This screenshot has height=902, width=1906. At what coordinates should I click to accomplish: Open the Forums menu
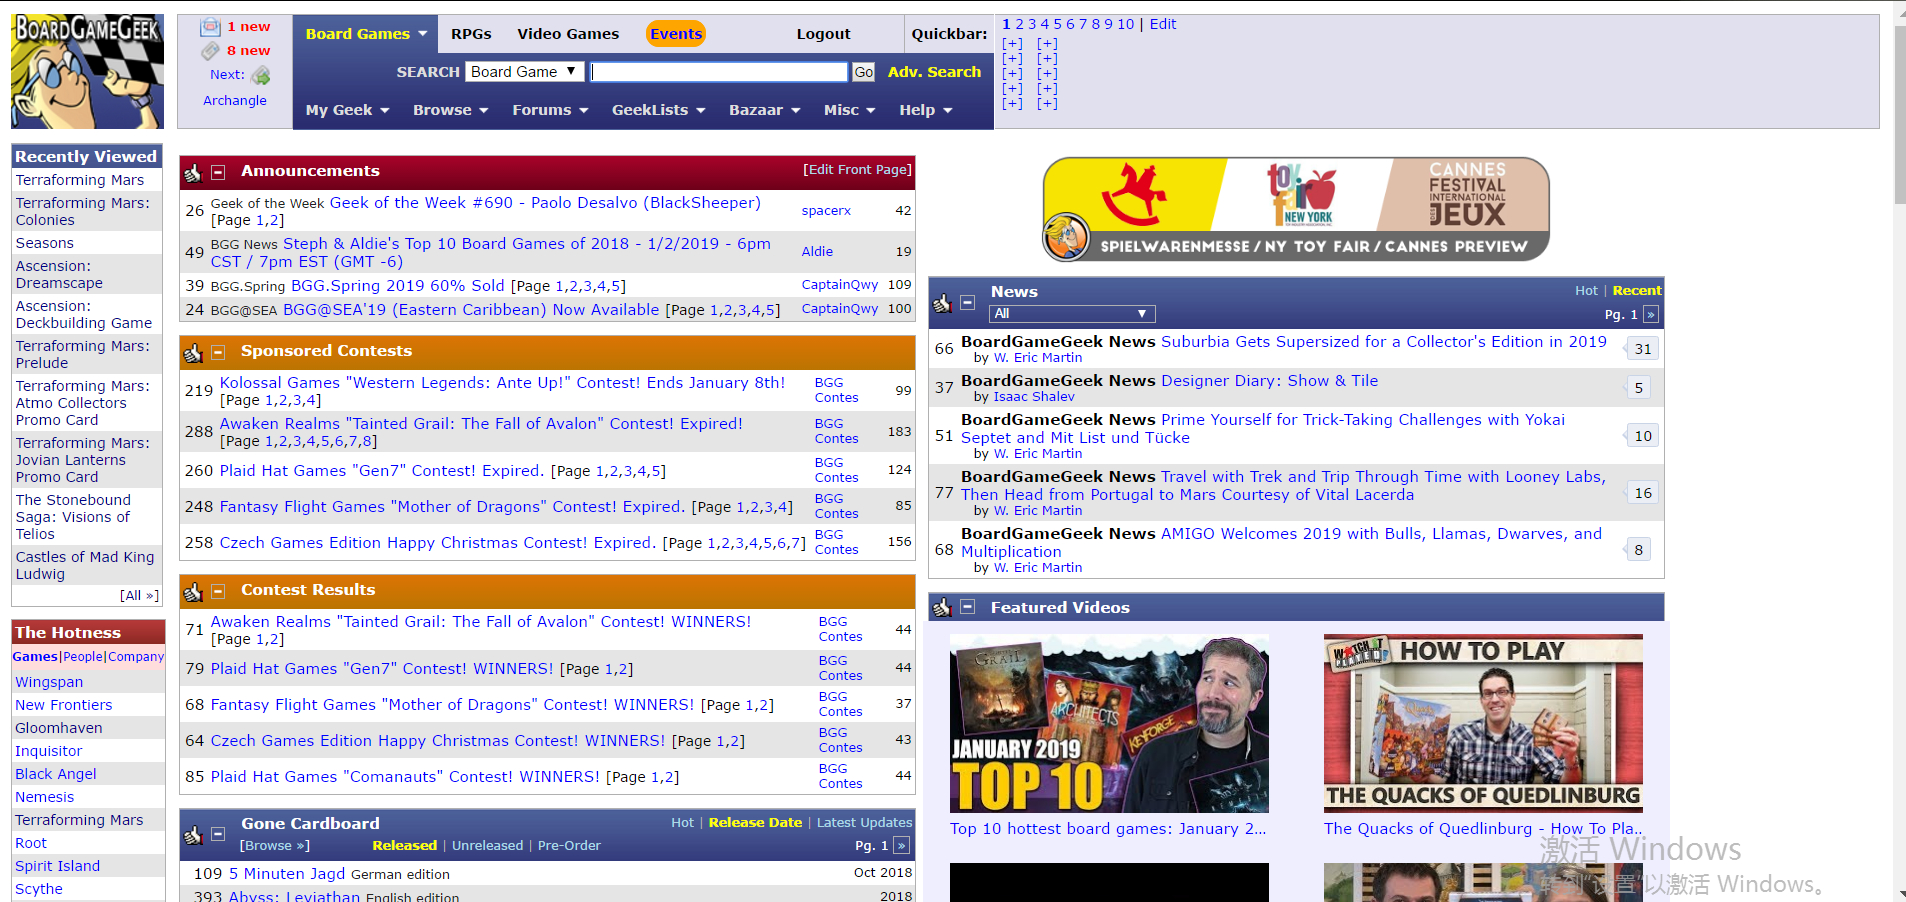[550, 110]
